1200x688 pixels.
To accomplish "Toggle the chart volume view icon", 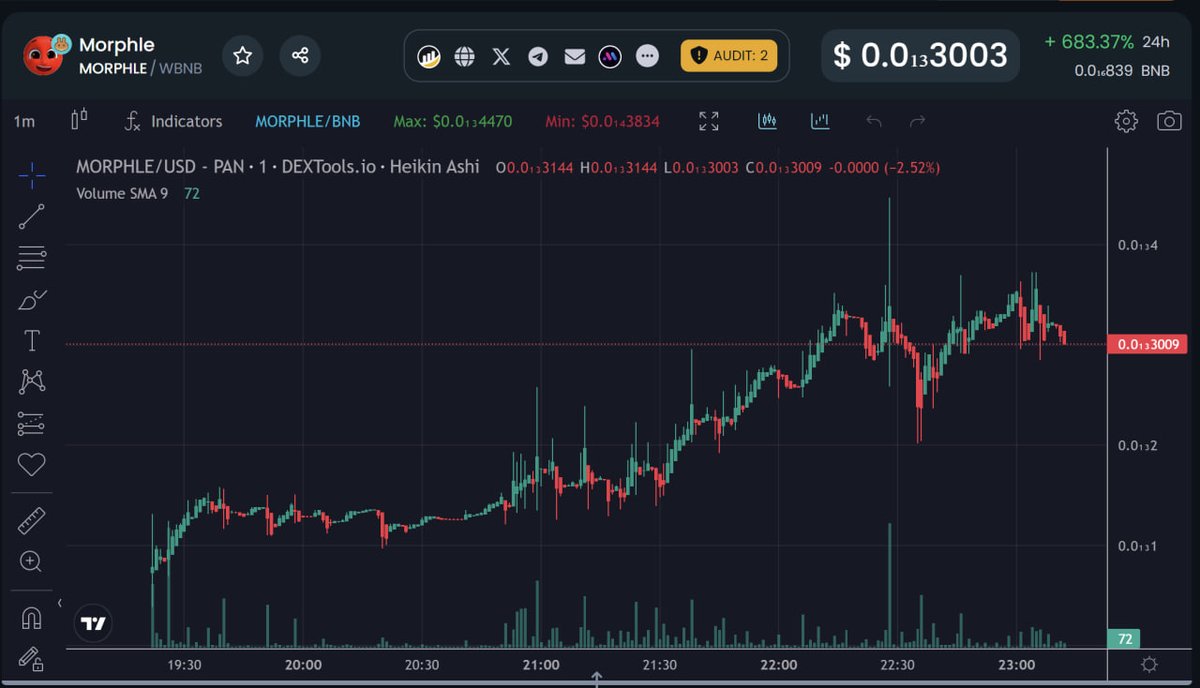I will point(820,121).
